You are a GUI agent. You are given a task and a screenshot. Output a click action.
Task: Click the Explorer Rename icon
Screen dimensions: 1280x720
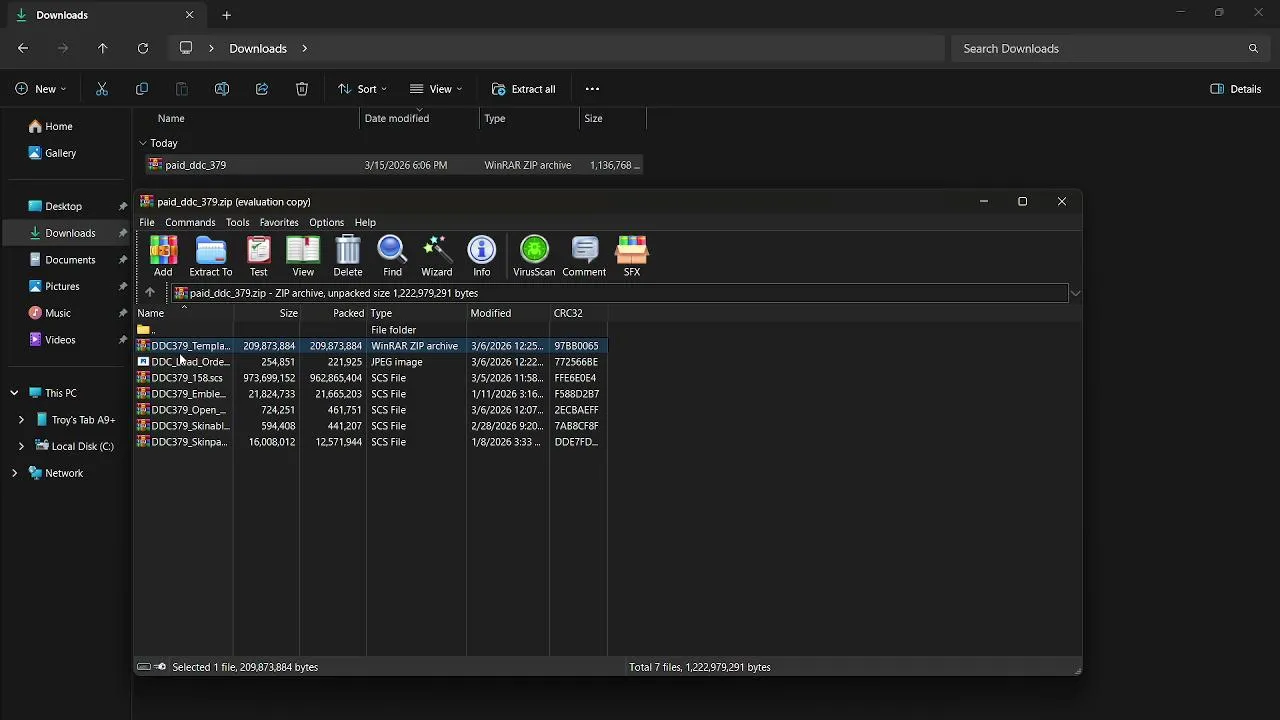[x=222, y=89]
